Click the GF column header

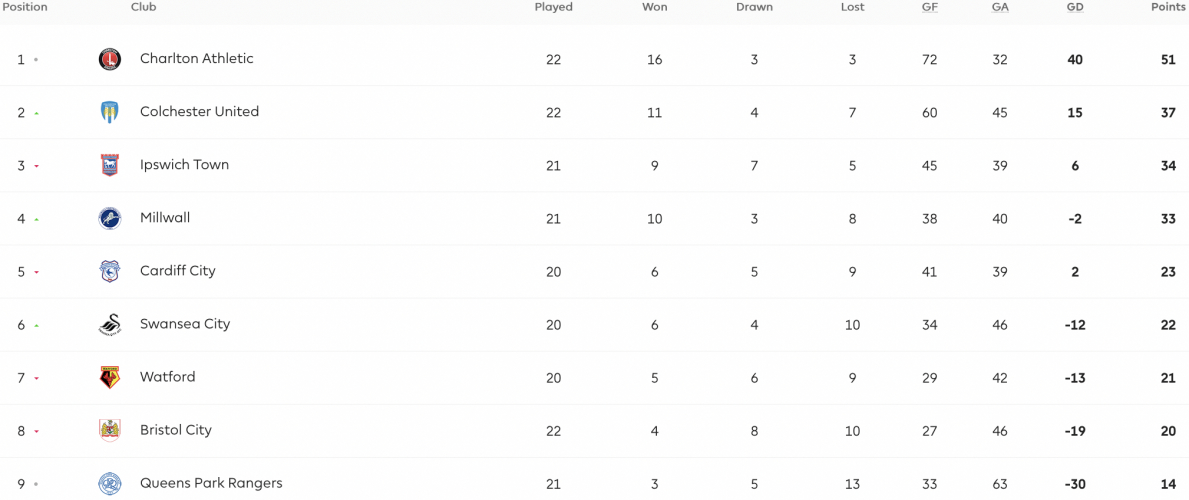[930, 8]
